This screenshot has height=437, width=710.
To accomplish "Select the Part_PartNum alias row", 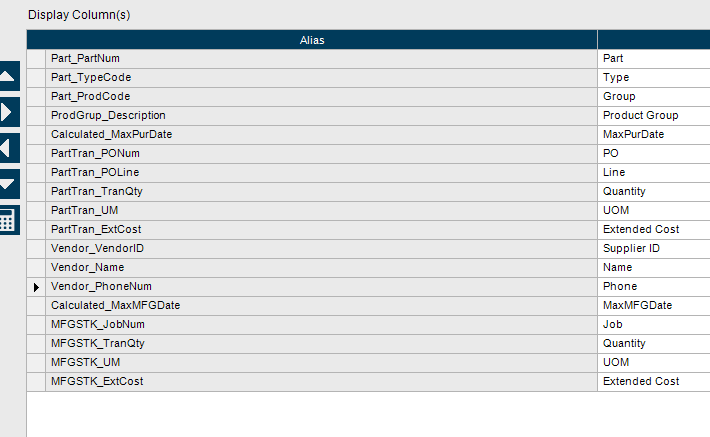I will tap(320, 59).
